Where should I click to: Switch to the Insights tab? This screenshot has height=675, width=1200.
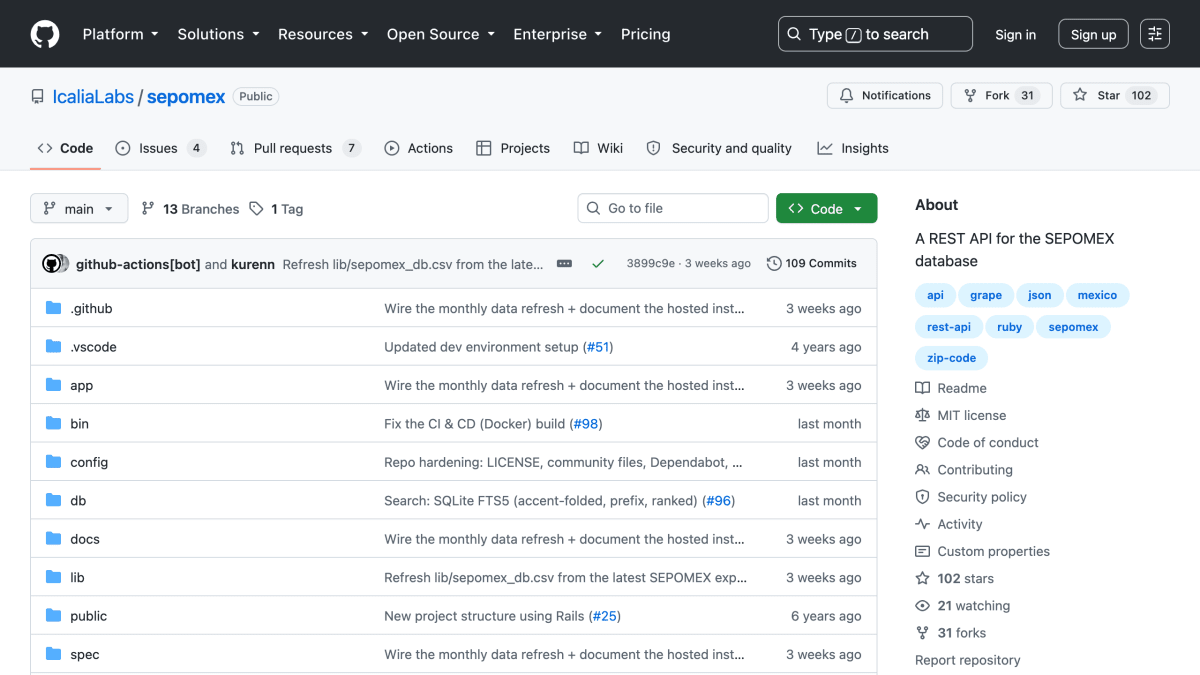tap(853, 148)
